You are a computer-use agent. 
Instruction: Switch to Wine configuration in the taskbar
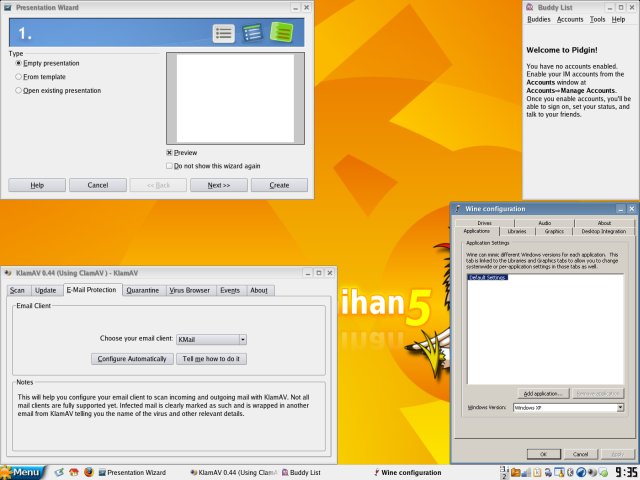point(408,472)
